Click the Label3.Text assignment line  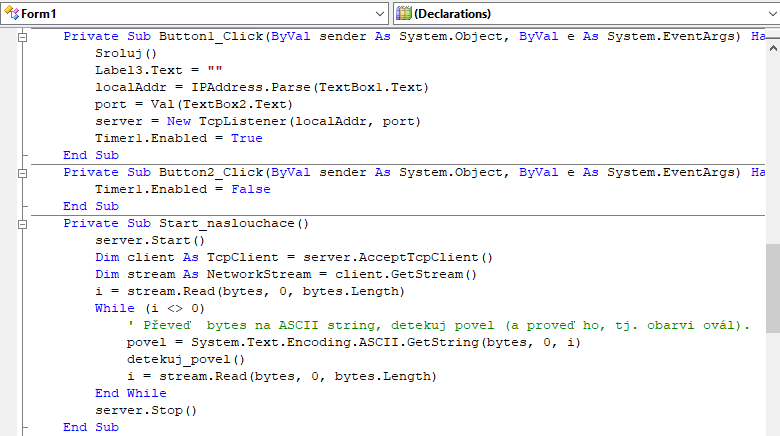(150, 70)
